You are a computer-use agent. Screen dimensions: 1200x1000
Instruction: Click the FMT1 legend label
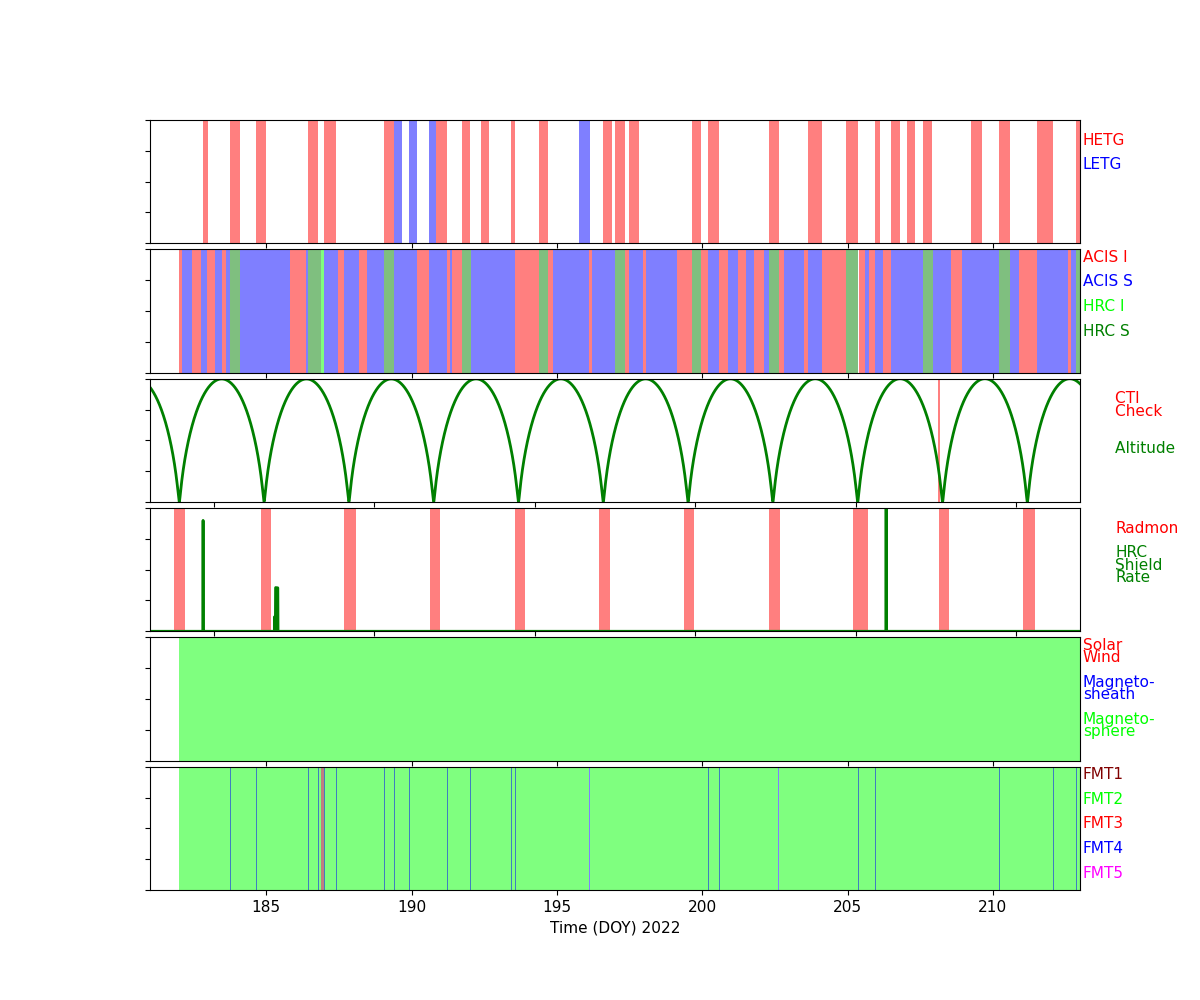1102,774
